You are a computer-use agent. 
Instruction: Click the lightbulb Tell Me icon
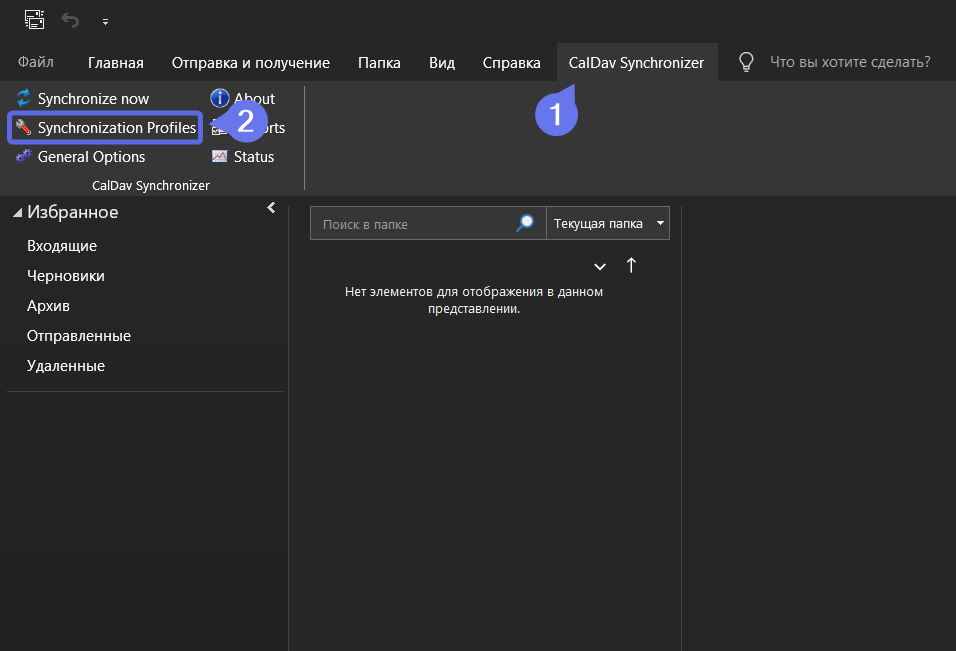(746, 63)
